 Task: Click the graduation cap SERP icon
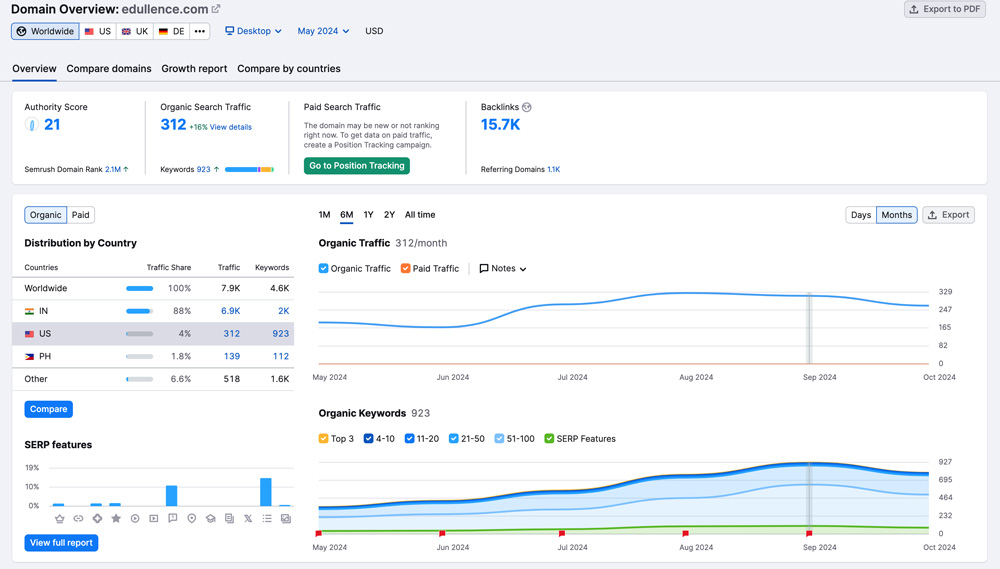(210, 519)
